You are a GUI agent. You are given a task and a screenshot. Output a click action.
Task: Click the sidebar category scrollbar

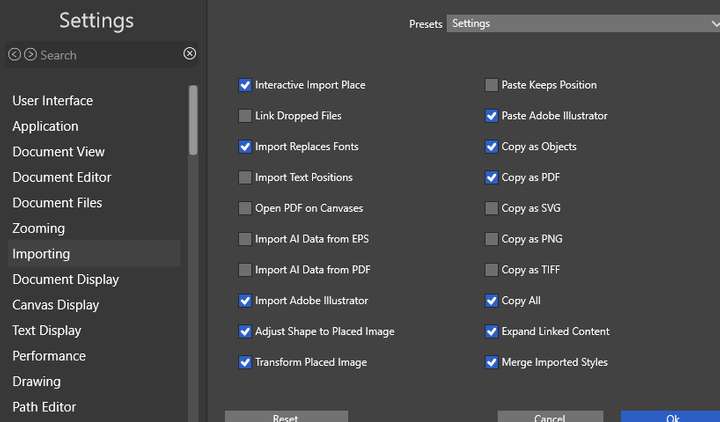(193, 120)
